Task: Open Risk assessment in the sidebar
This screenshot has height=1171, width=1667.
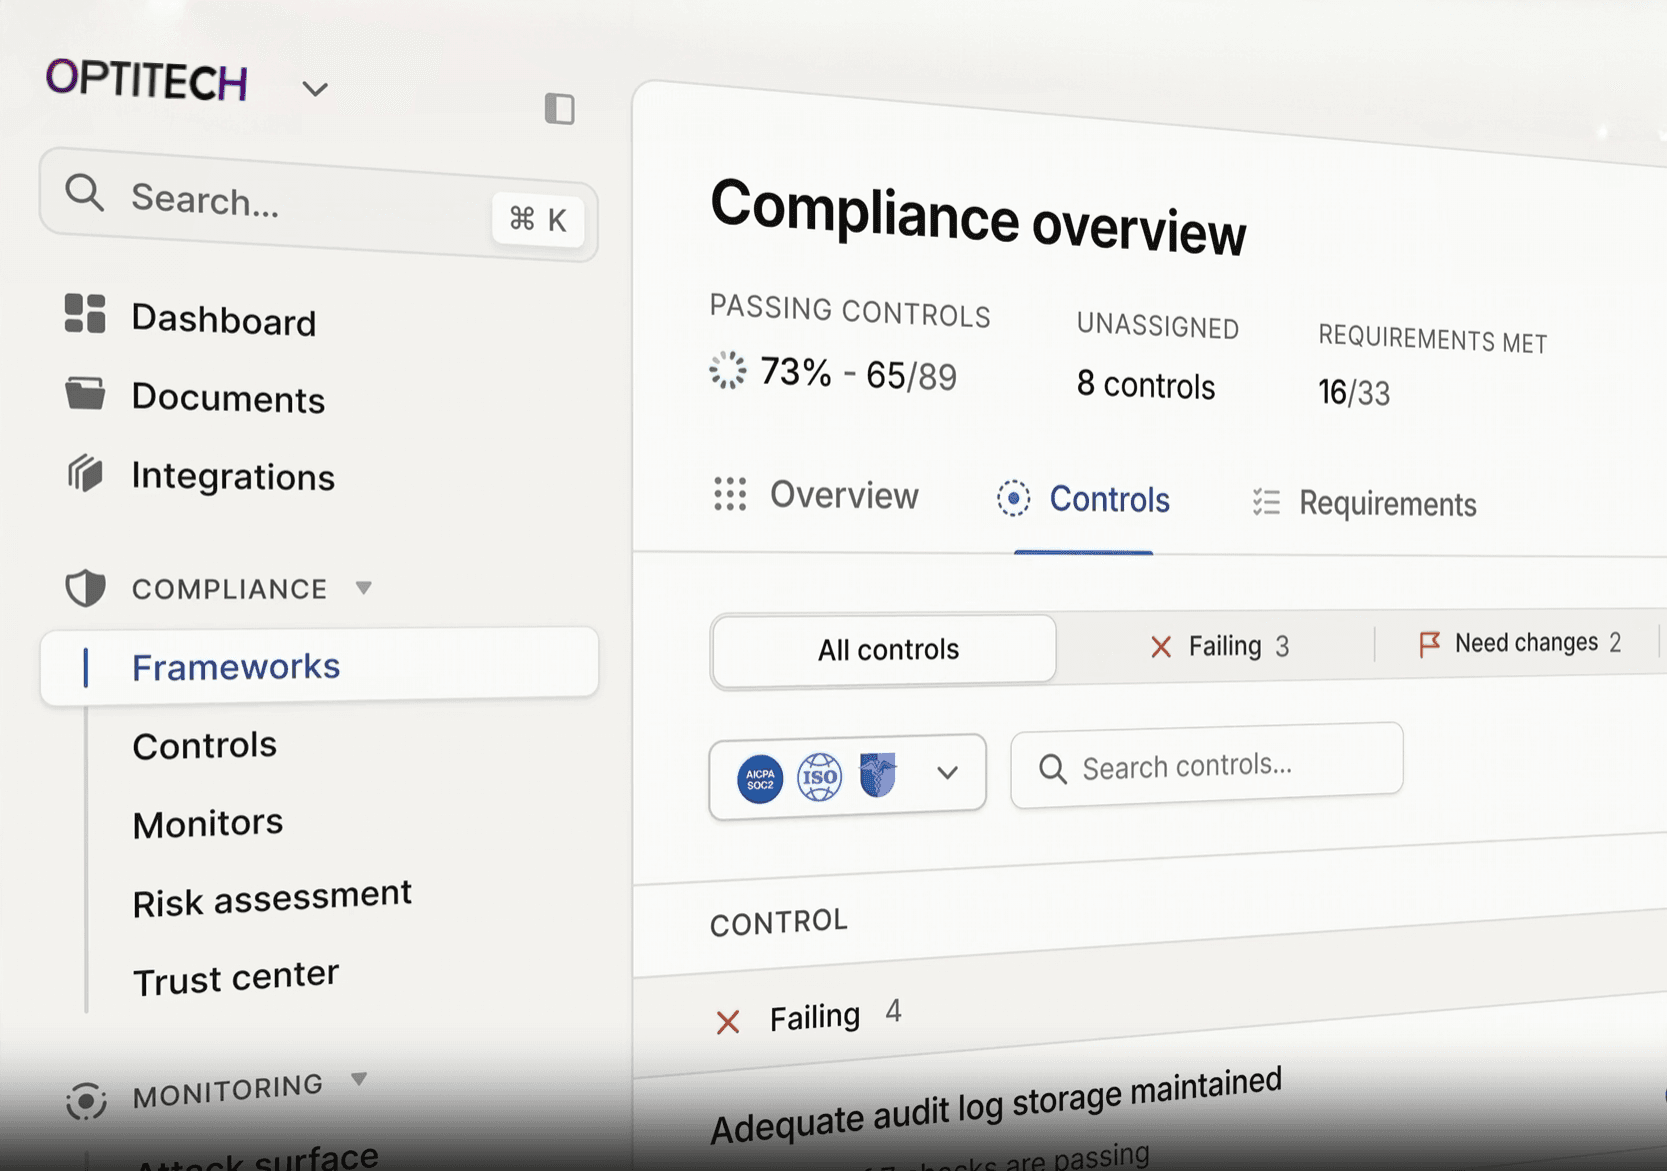Action: 272,897
